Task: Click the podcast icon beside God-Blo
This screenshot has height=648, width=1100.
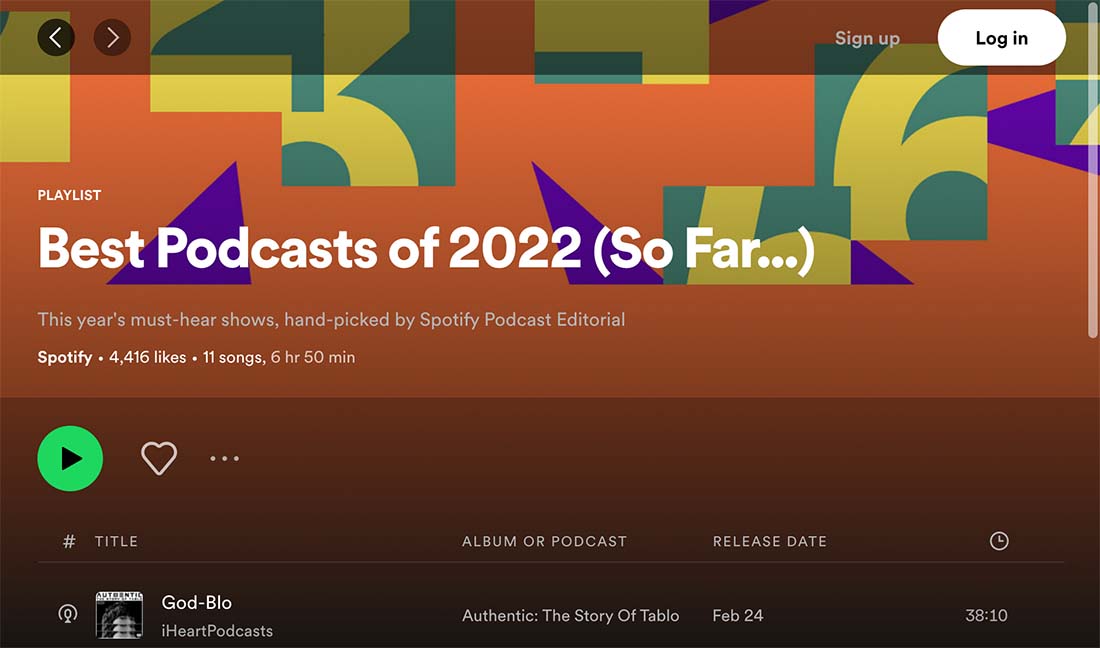Action: pyautogui.click(x=67, y=615)
